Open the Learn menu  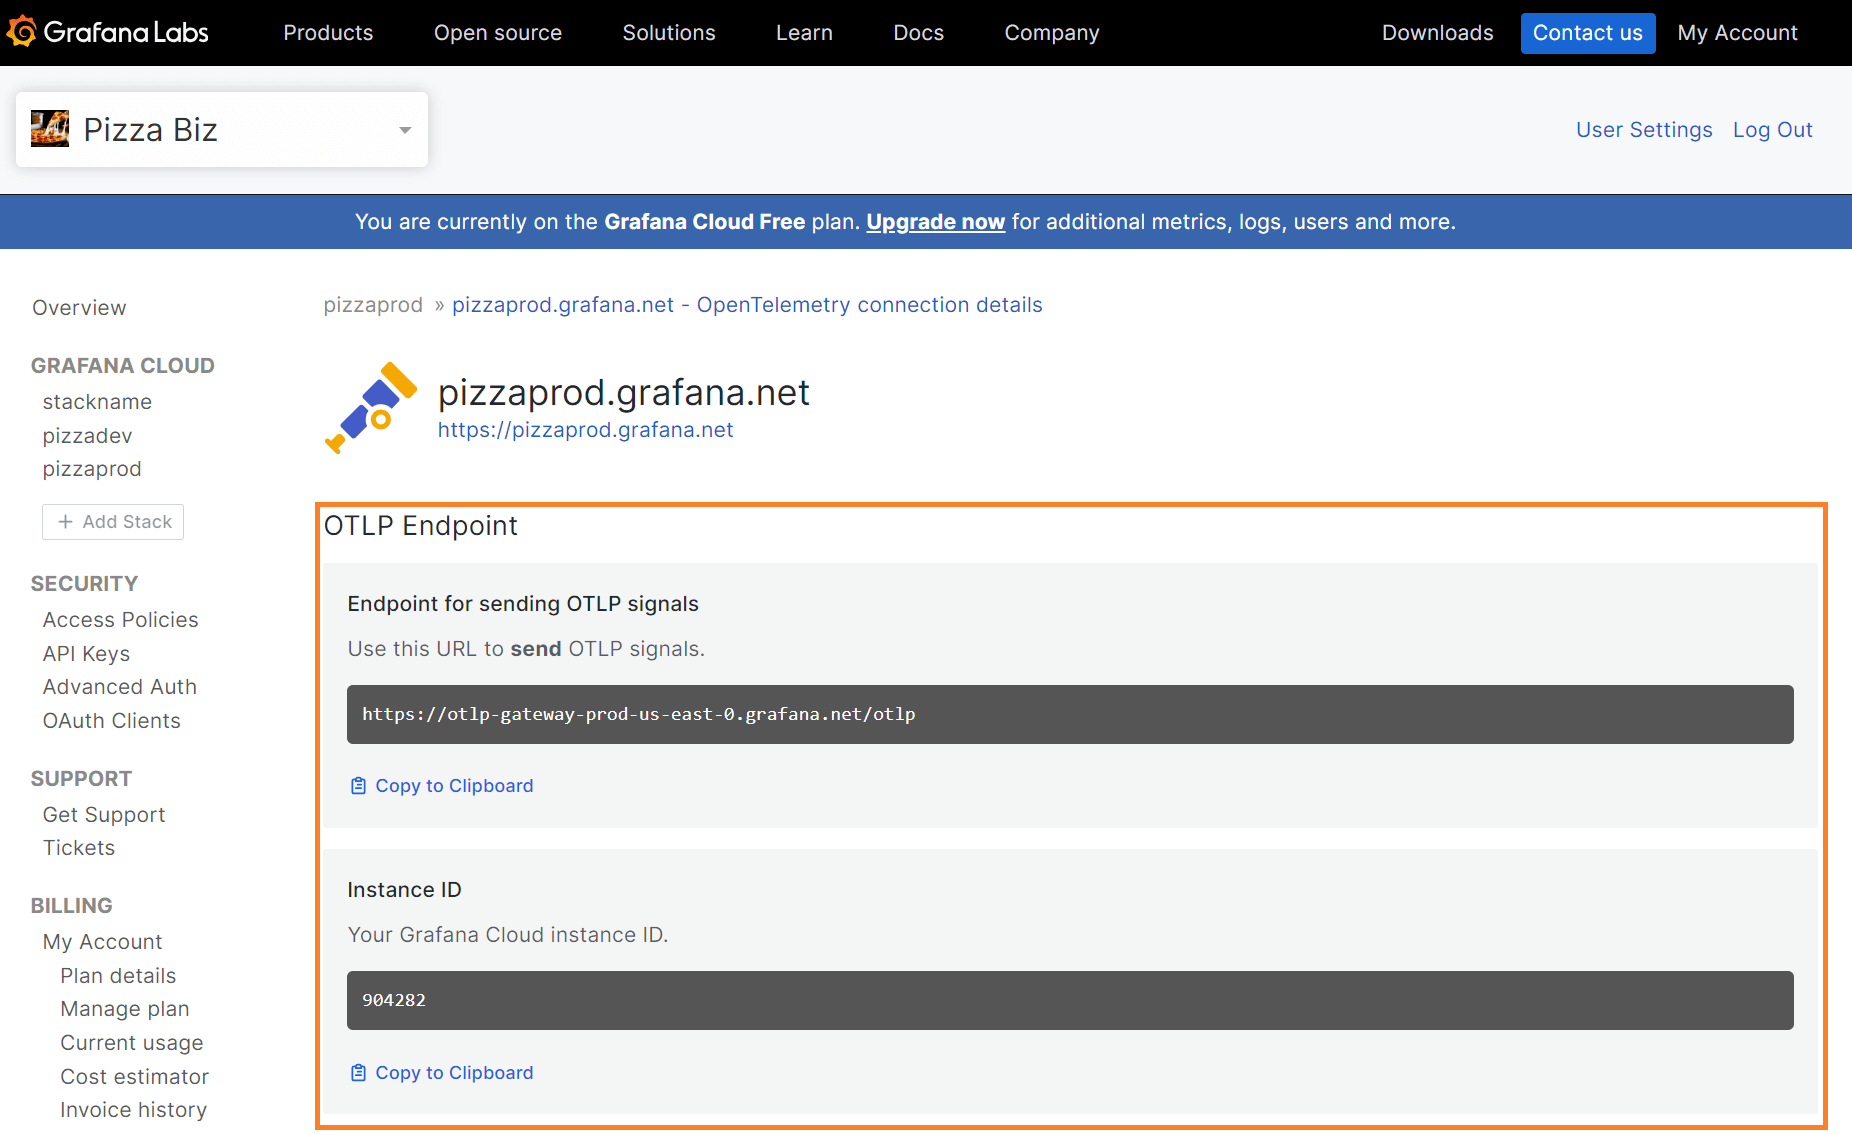tap(804, 33)
